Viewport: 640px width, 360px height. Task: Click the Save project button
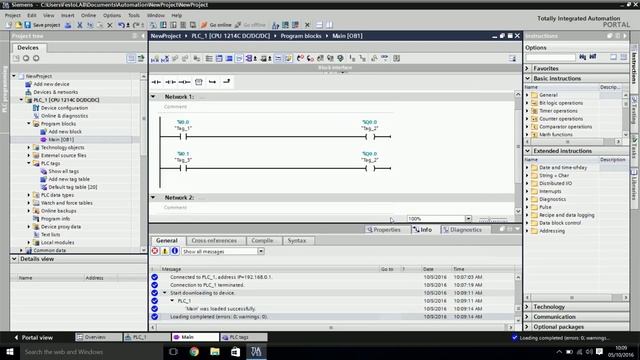[42, 25]
